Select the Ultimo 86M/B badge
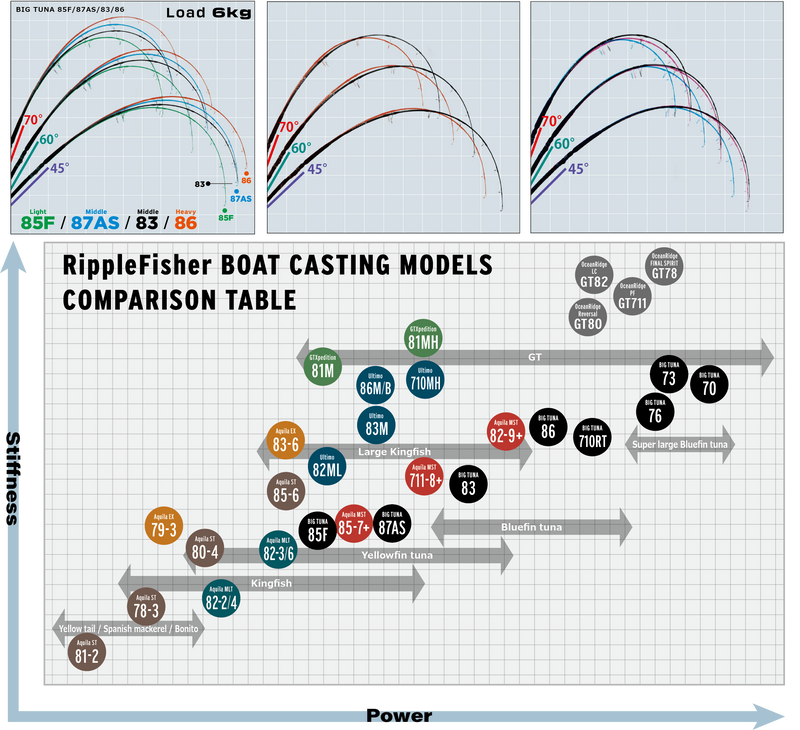The image size is (800, 730). tap(375, 385)
